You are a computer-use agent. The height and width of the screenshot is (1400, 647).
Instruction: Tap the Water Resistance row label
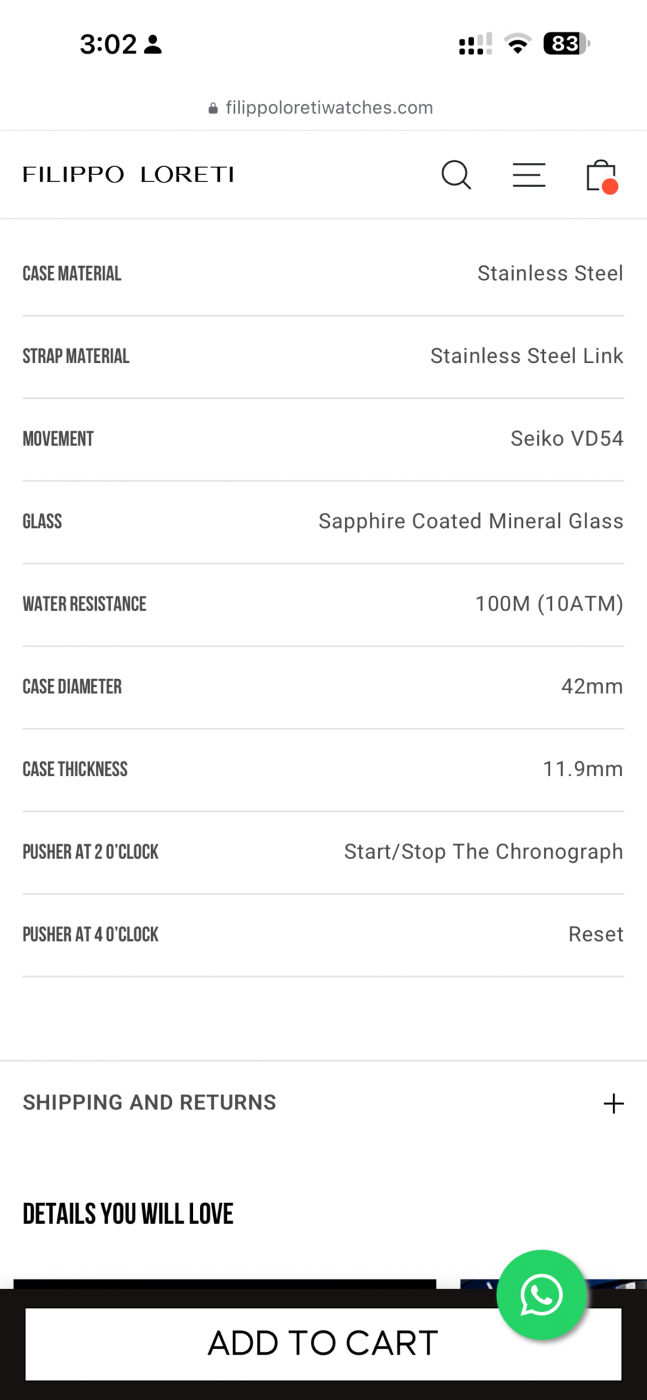84,604
